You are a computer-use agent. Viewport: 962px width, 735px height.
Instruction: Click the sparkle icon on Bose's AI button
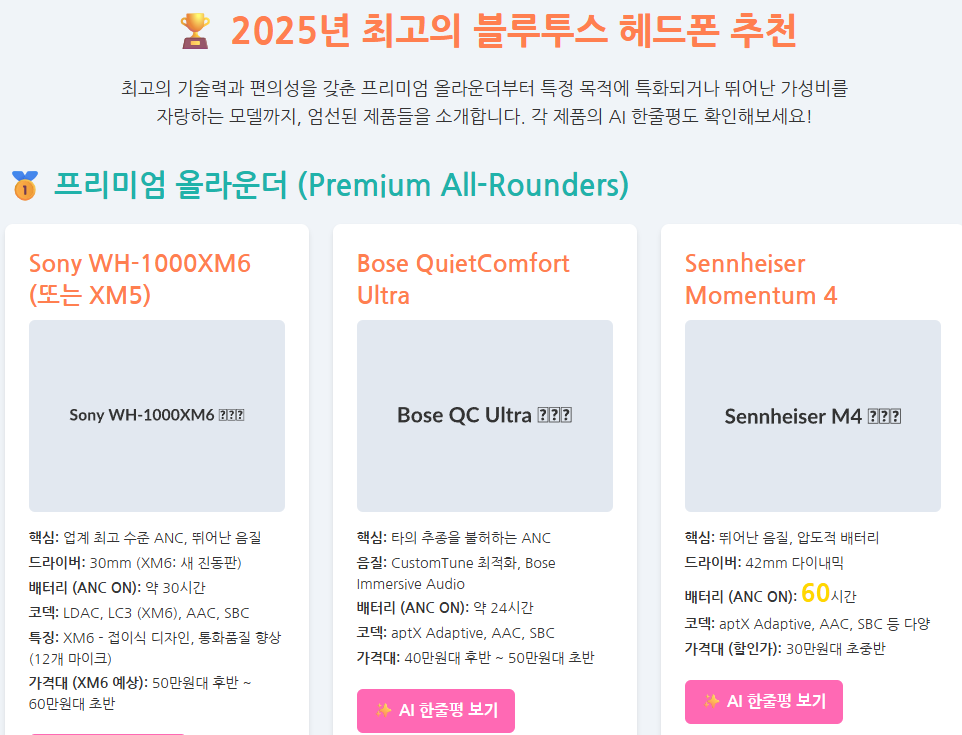[x=384, y=710]
